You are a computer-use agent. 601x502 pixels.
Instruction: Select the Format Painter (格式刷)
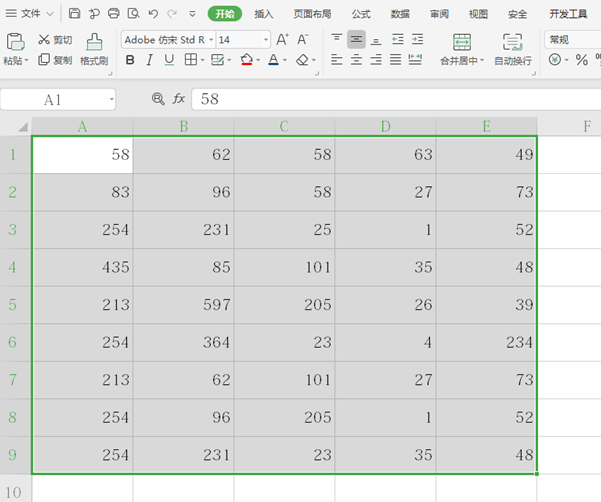(94, 49)
